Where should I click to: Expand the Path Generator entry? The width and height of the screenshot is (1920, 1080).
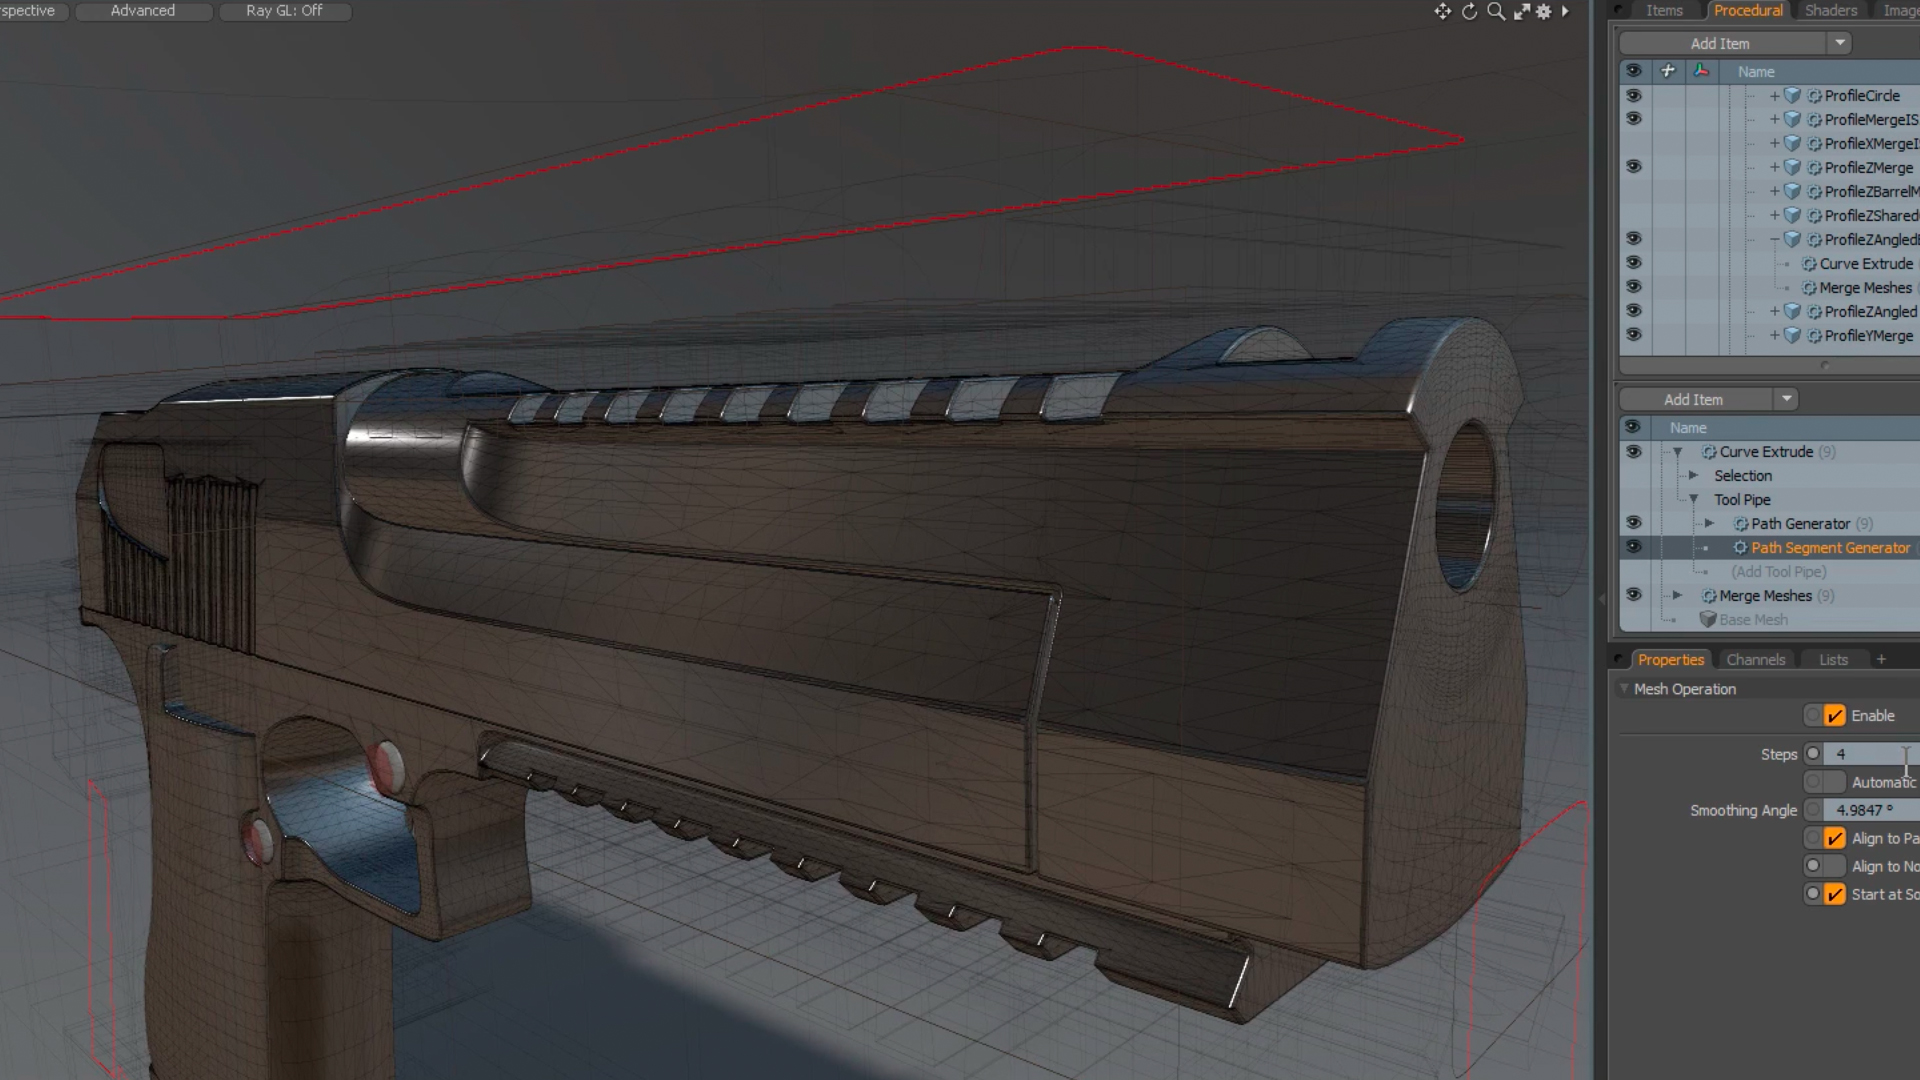(x=1708, y=523)
